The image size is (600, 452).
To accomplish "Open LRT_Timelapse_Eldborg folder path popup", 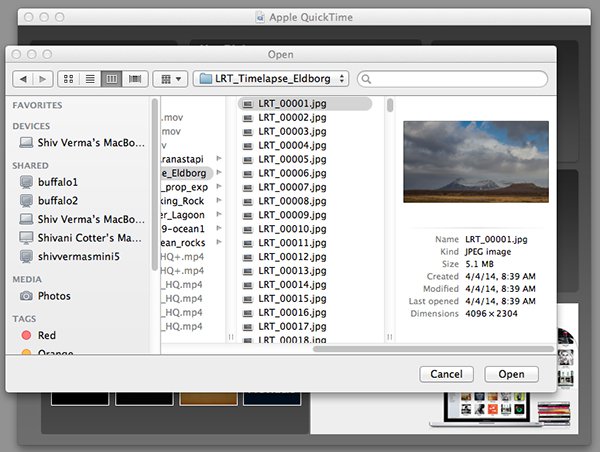I will pyautogui.click(x=271, y=78).
